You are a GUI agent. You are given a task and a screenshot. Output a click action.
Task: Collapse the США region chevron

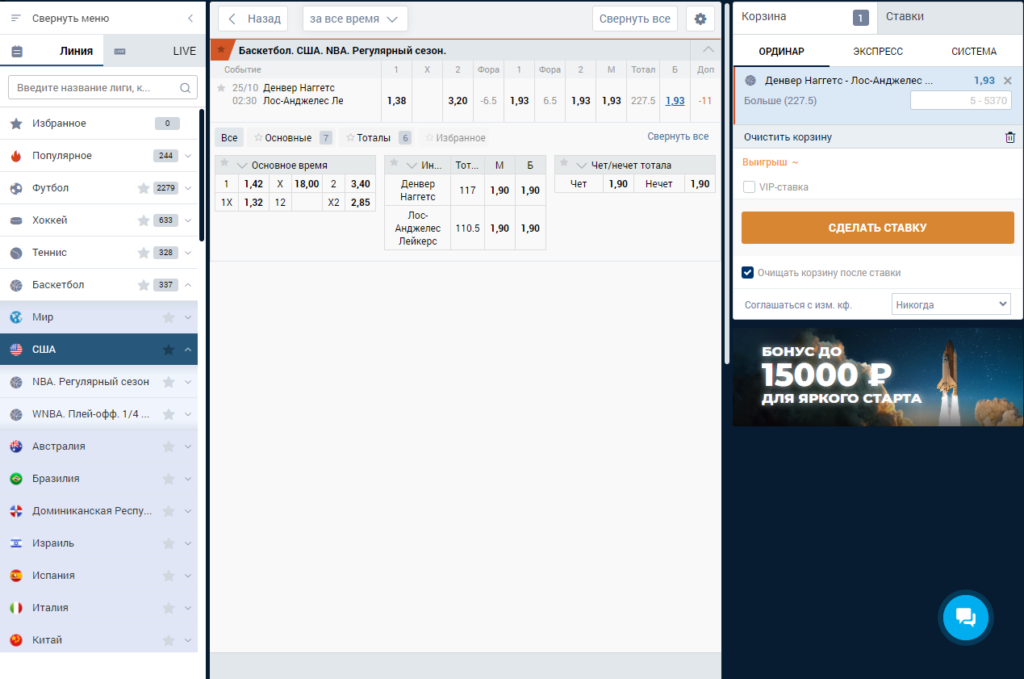click(x=188, y=349)
